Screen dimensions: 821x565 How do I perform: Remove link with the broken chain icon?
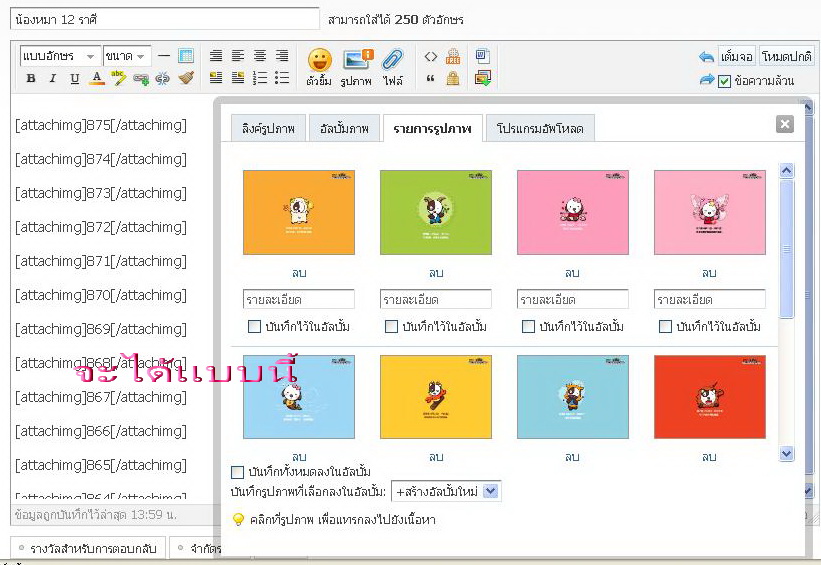(162, 79)
